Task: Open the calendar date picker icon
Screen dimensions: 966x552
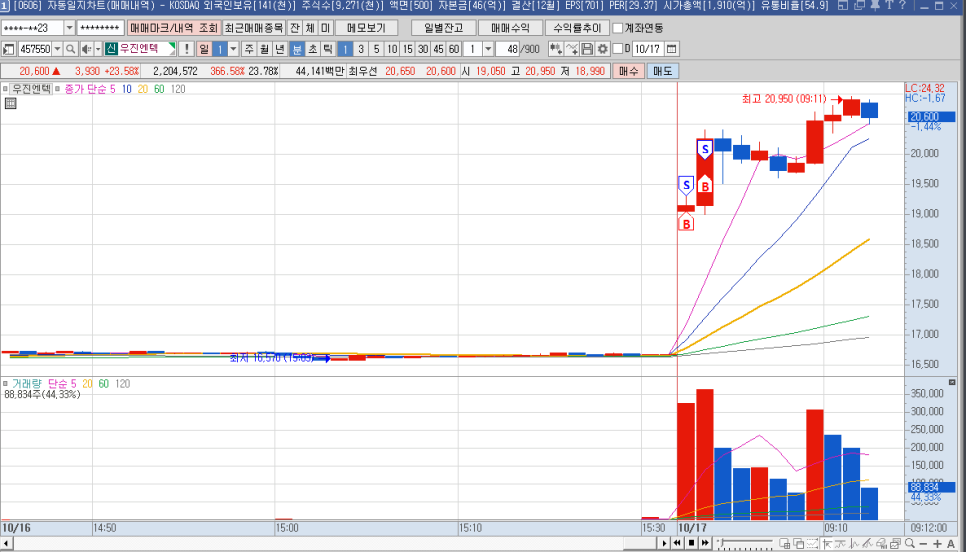Action: click(x=671, y=49)
